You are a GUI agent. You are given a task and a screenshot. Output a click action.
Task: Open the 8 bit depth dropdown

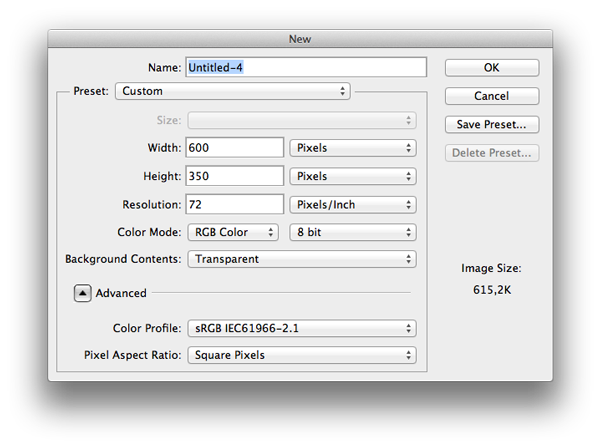click(x=353, y=232)
